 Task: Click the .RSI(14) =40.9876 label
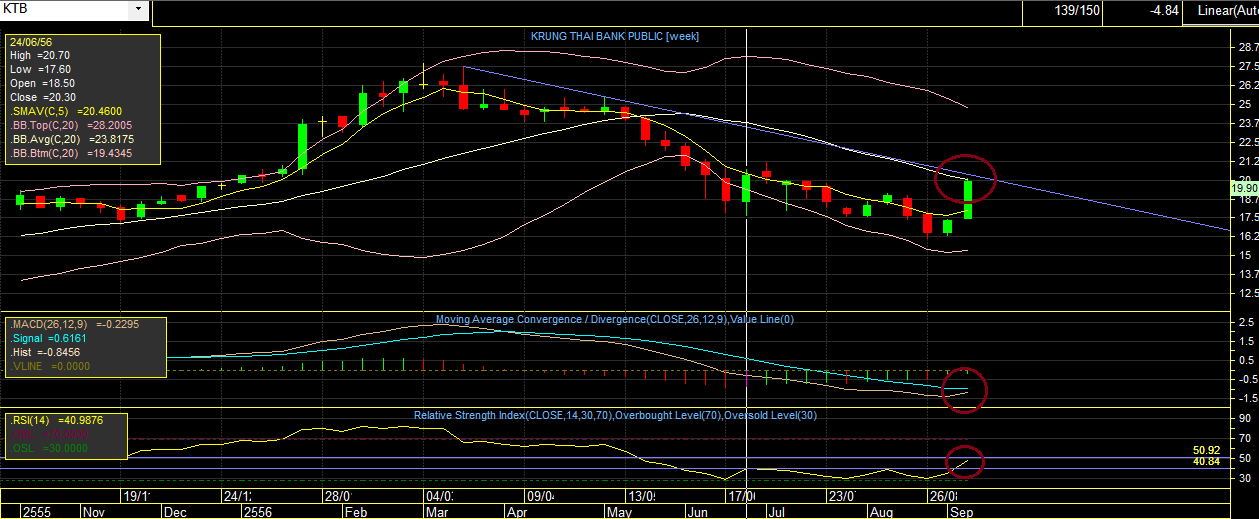point(58,420)
